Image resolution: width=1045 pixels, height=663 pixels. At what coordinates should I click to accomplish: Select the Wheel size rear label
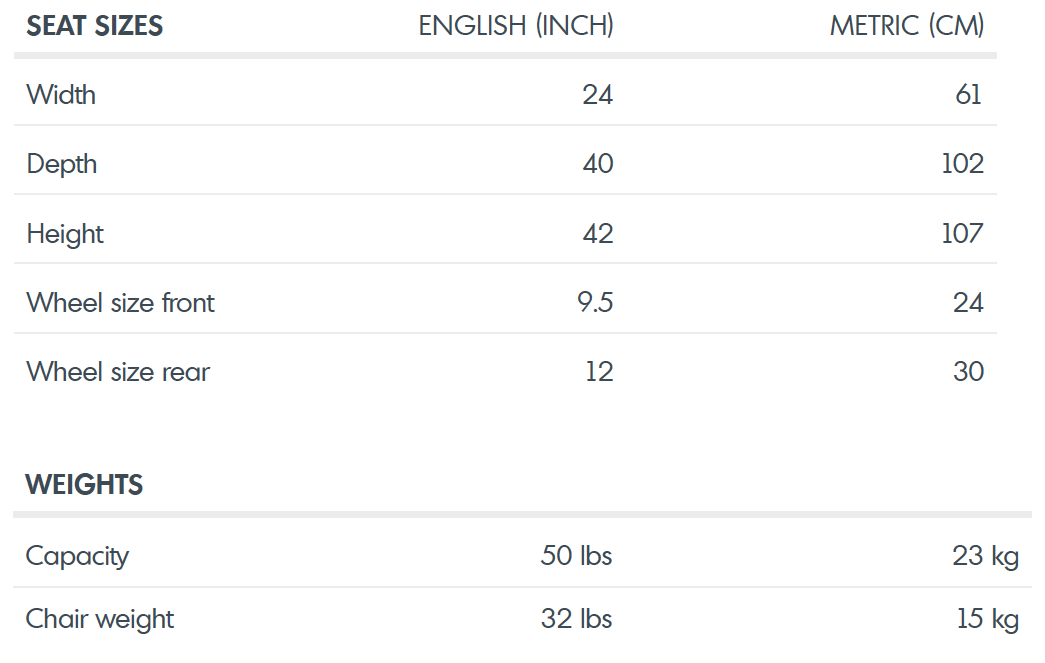[x=118, y=372]
